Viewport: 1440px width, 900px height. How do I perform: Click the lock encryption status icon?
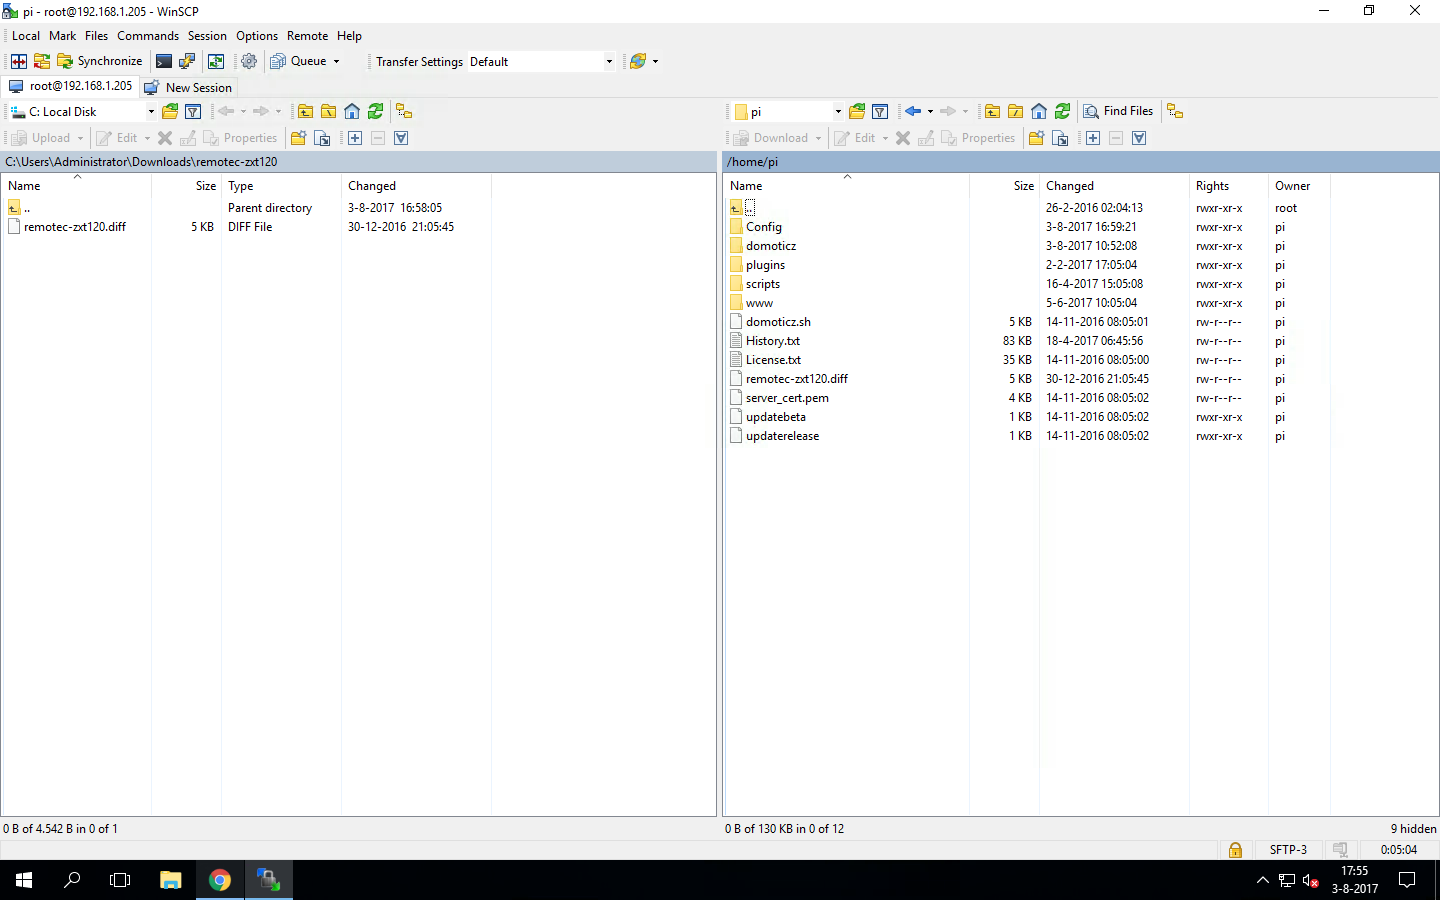coord(1235,850)
